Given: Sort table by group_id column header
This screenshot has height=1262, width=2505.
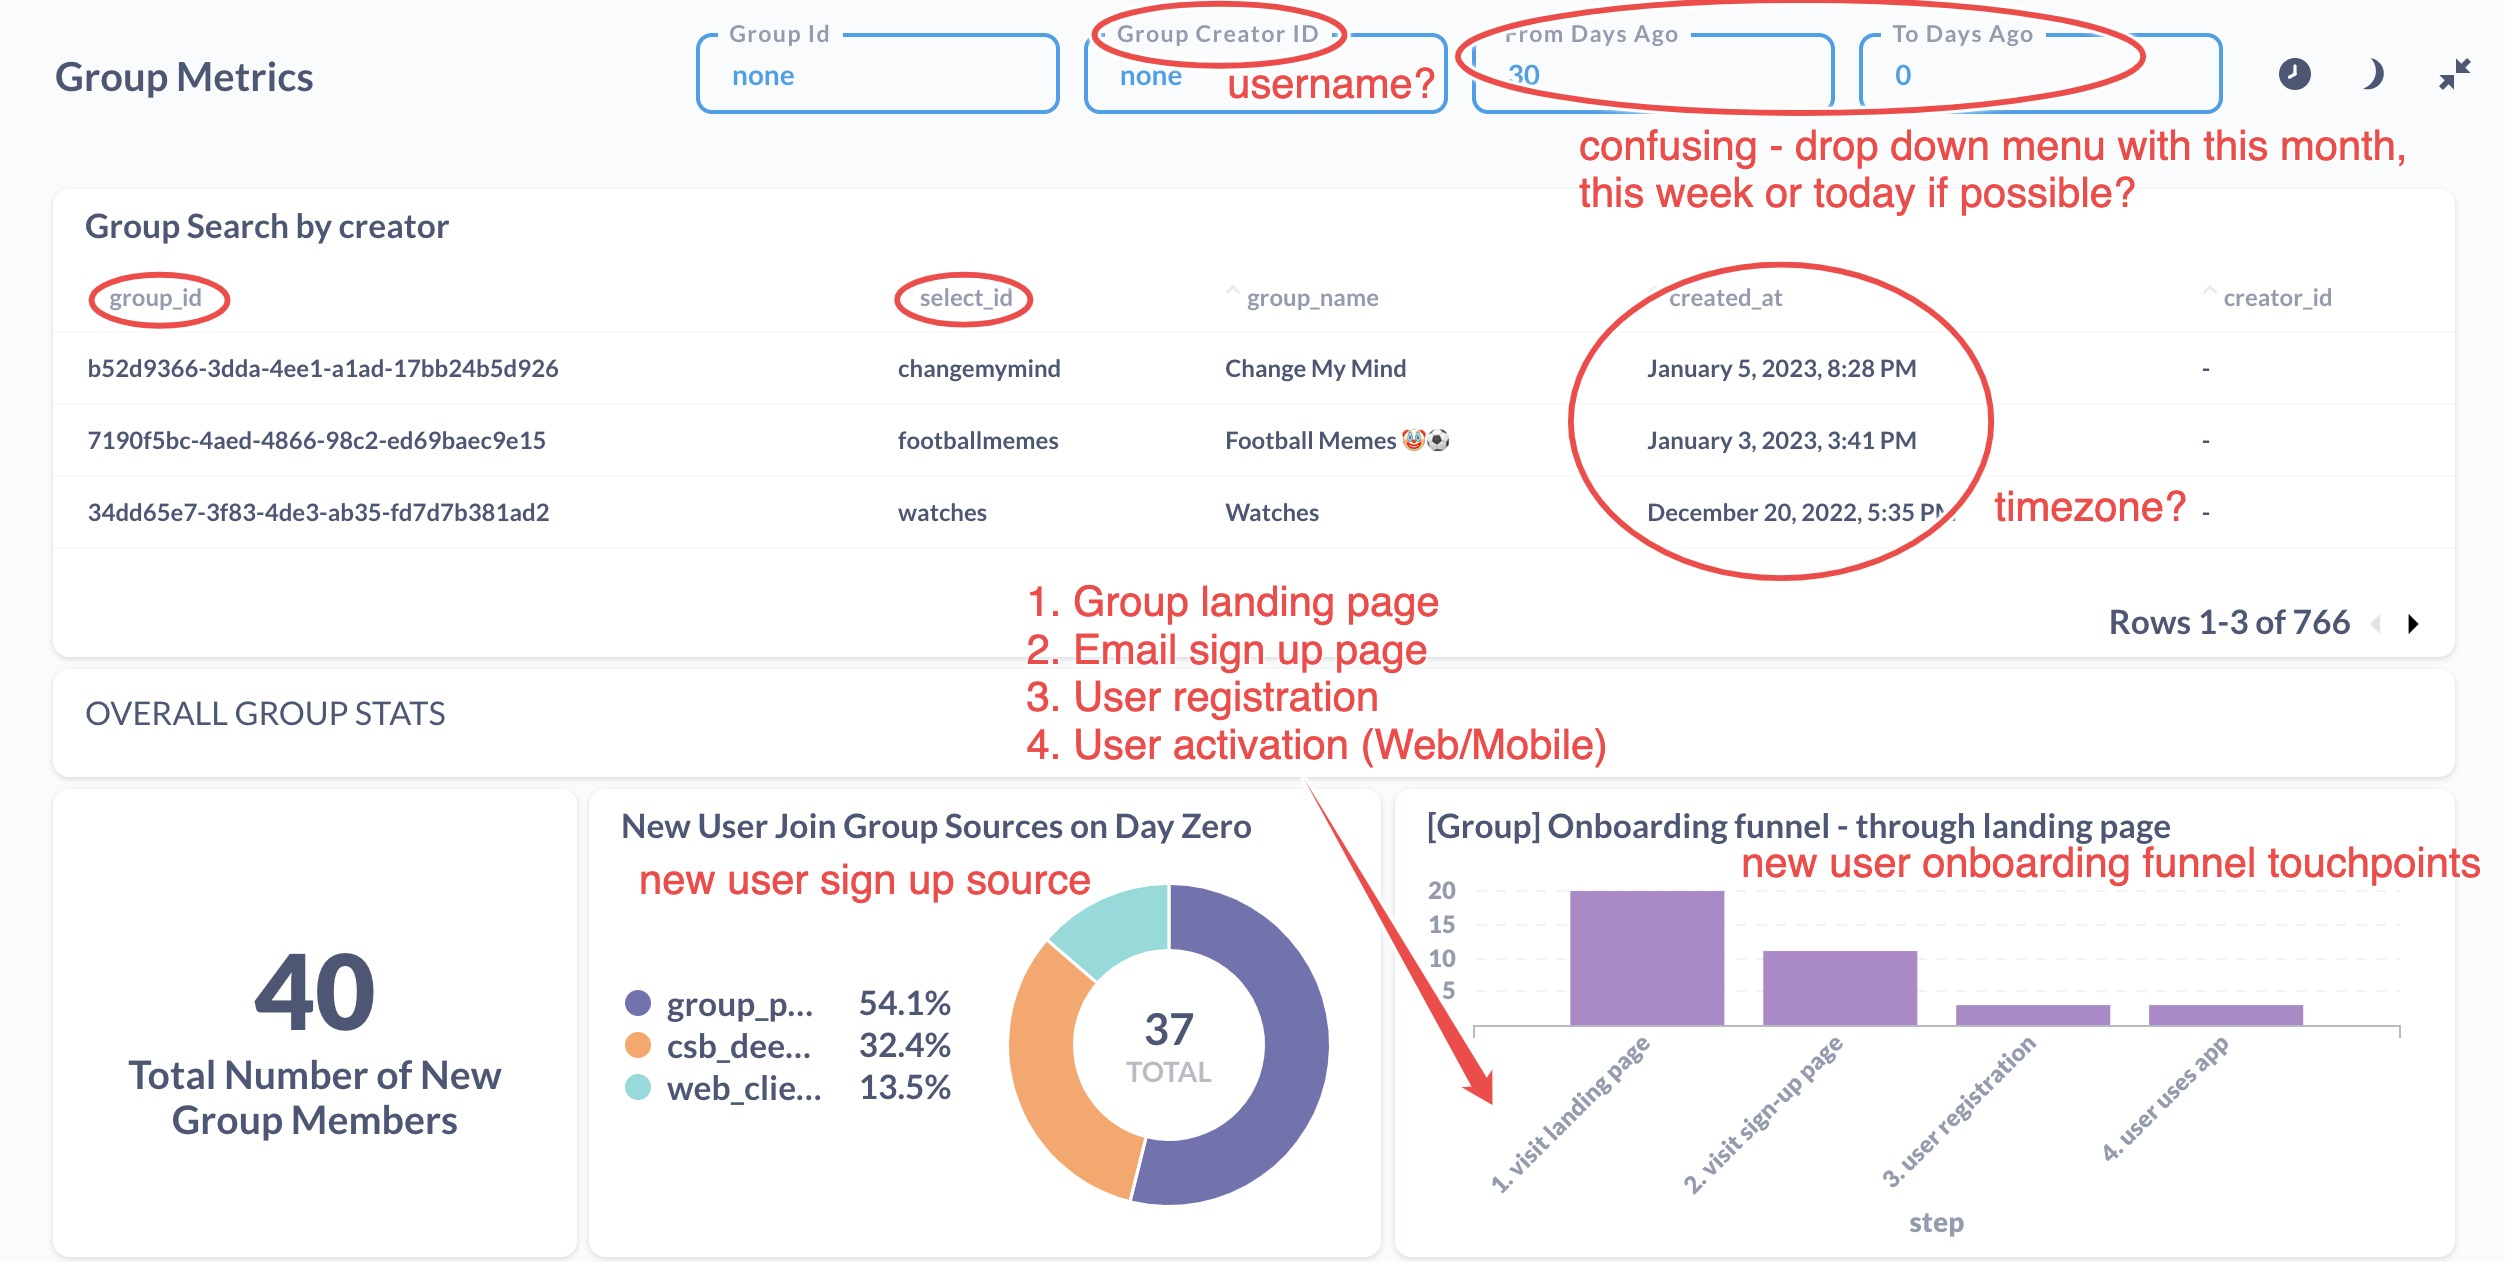Looking at the screenshot, I should tap(155, 298).
